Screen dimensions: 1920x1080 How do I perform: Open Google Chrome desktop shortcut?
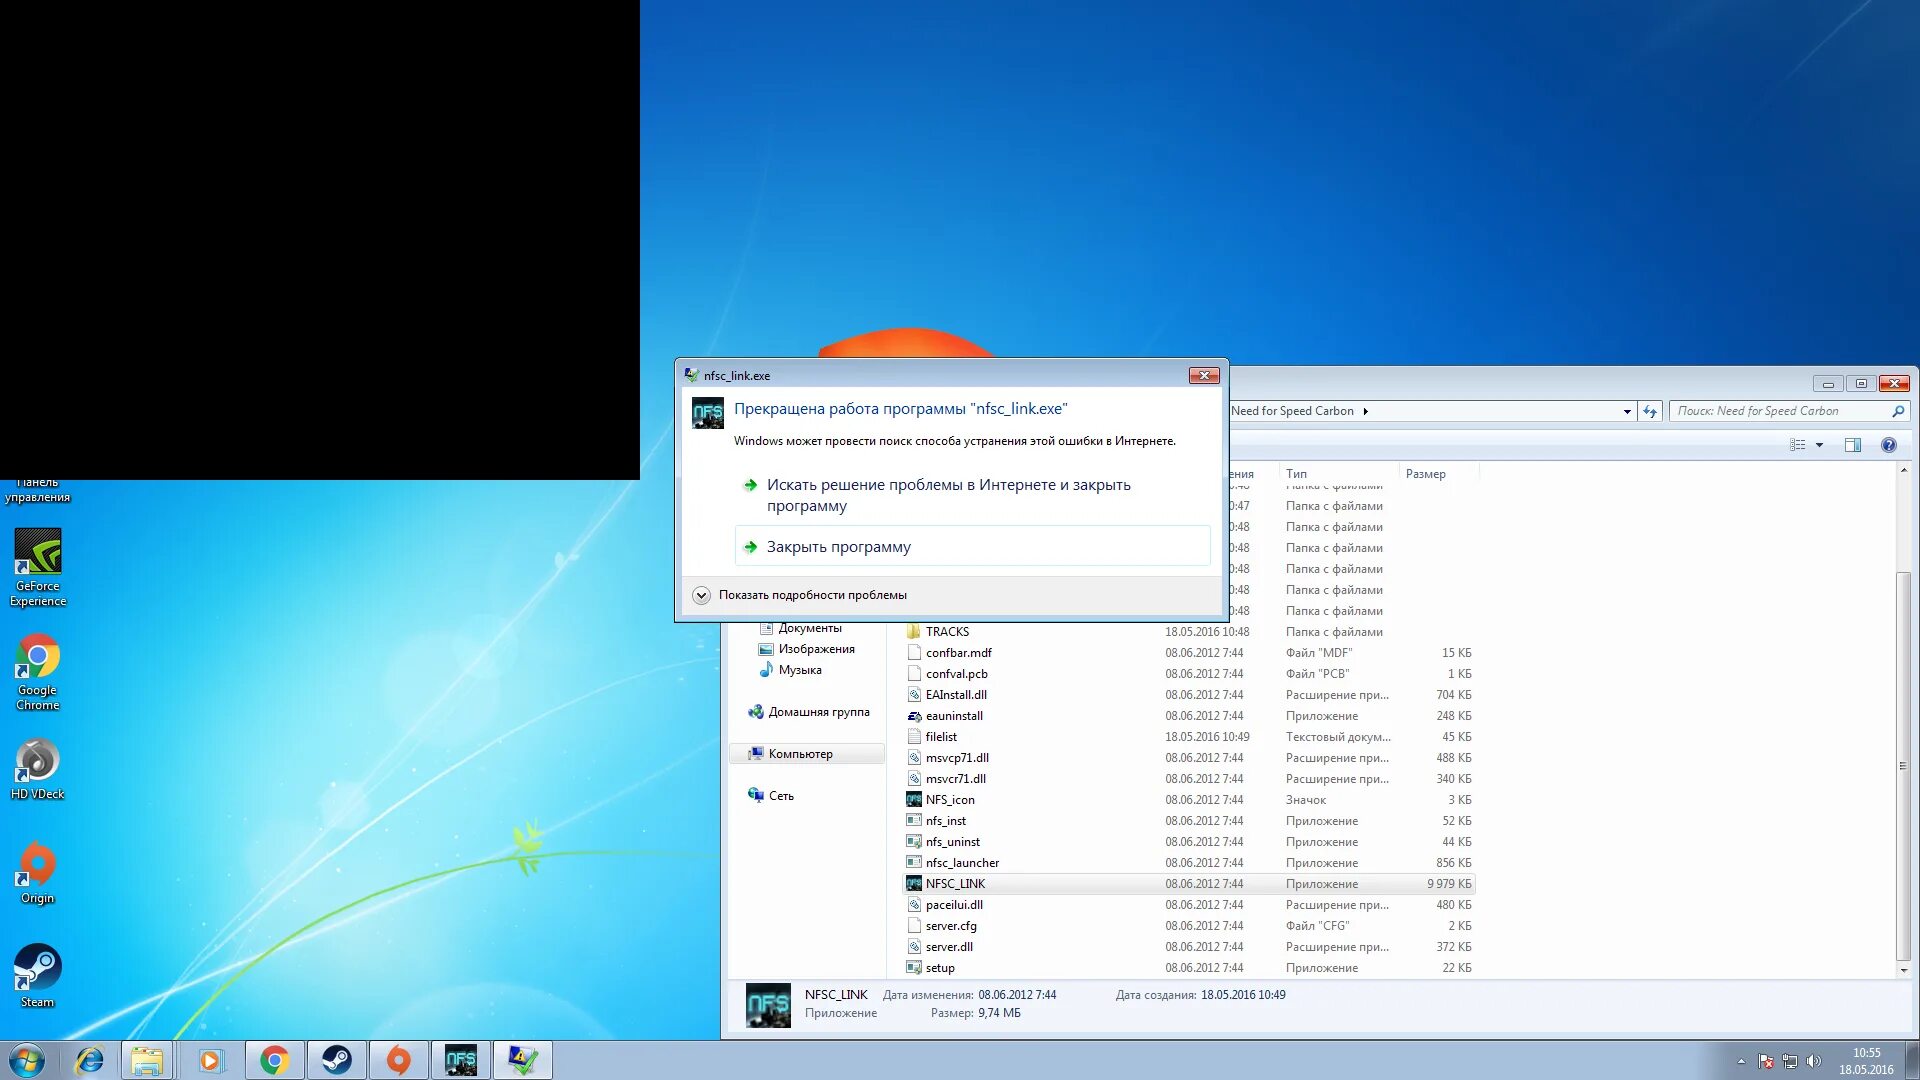[x=38, y=672]
